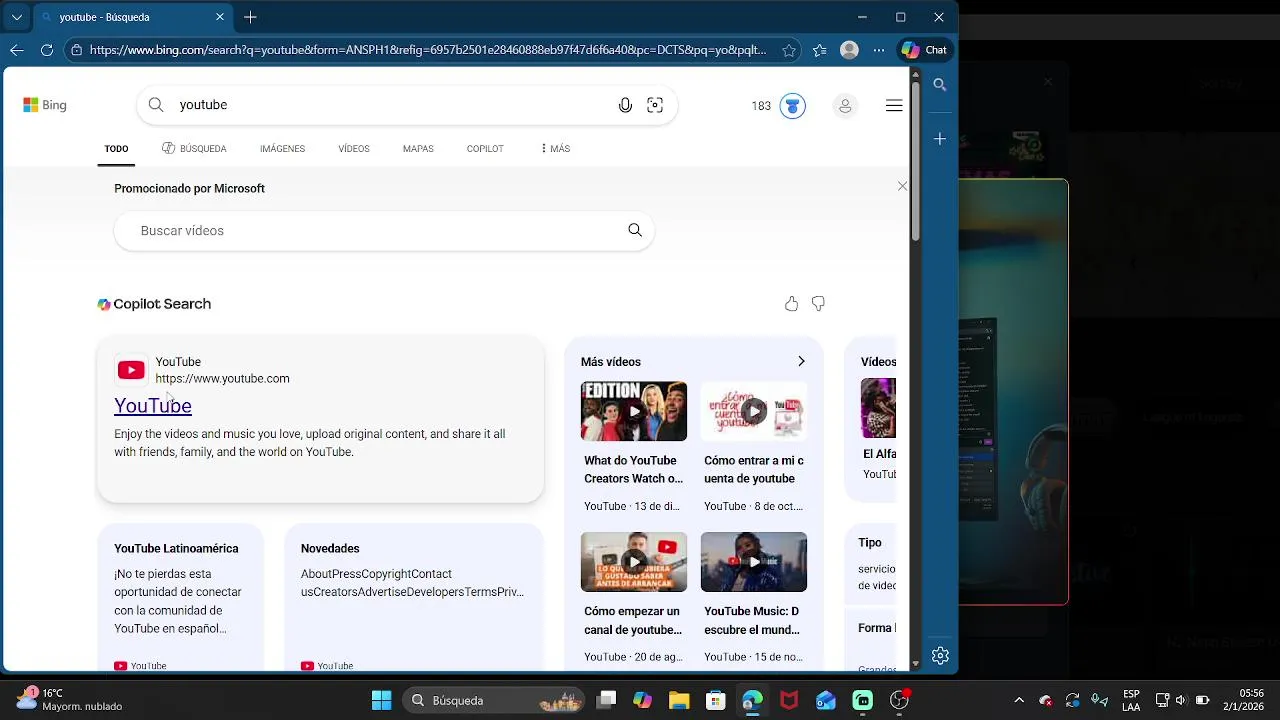Expand Más vídeos with the arrow
This screenshot has width=1280, height=720.
click(x=801, y=361)
